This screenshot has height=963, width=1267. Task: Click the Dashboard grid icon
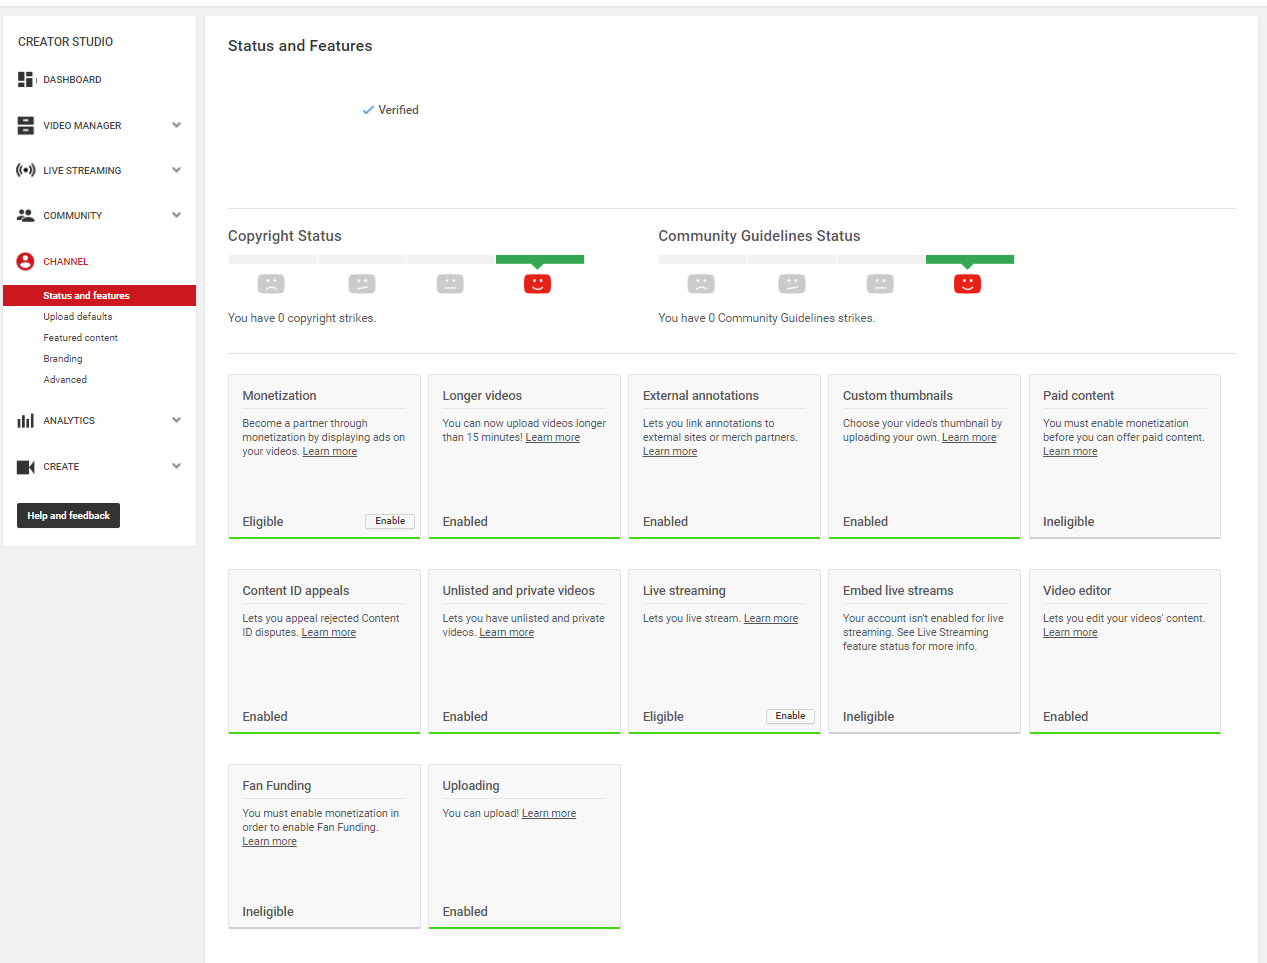point(26,79)
